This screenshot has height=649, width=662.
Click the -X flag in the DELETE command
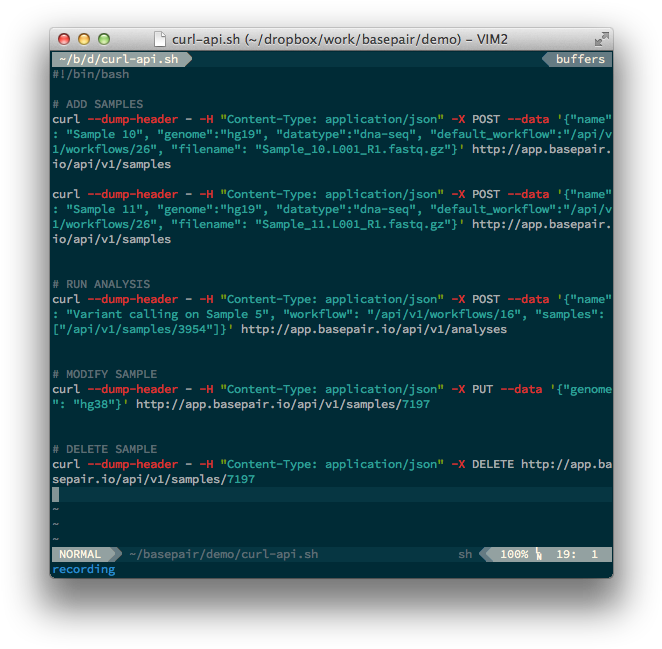458,464
